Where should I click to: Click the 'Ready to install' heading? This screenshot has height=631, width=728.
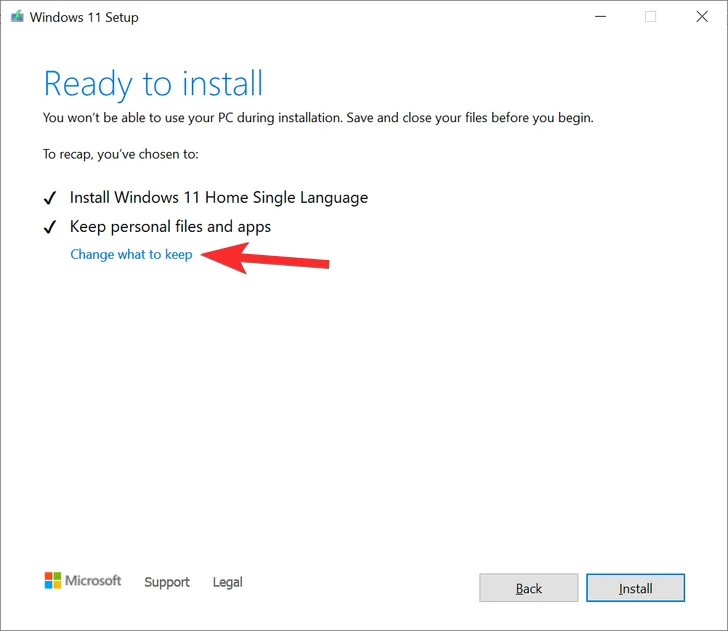153,85
